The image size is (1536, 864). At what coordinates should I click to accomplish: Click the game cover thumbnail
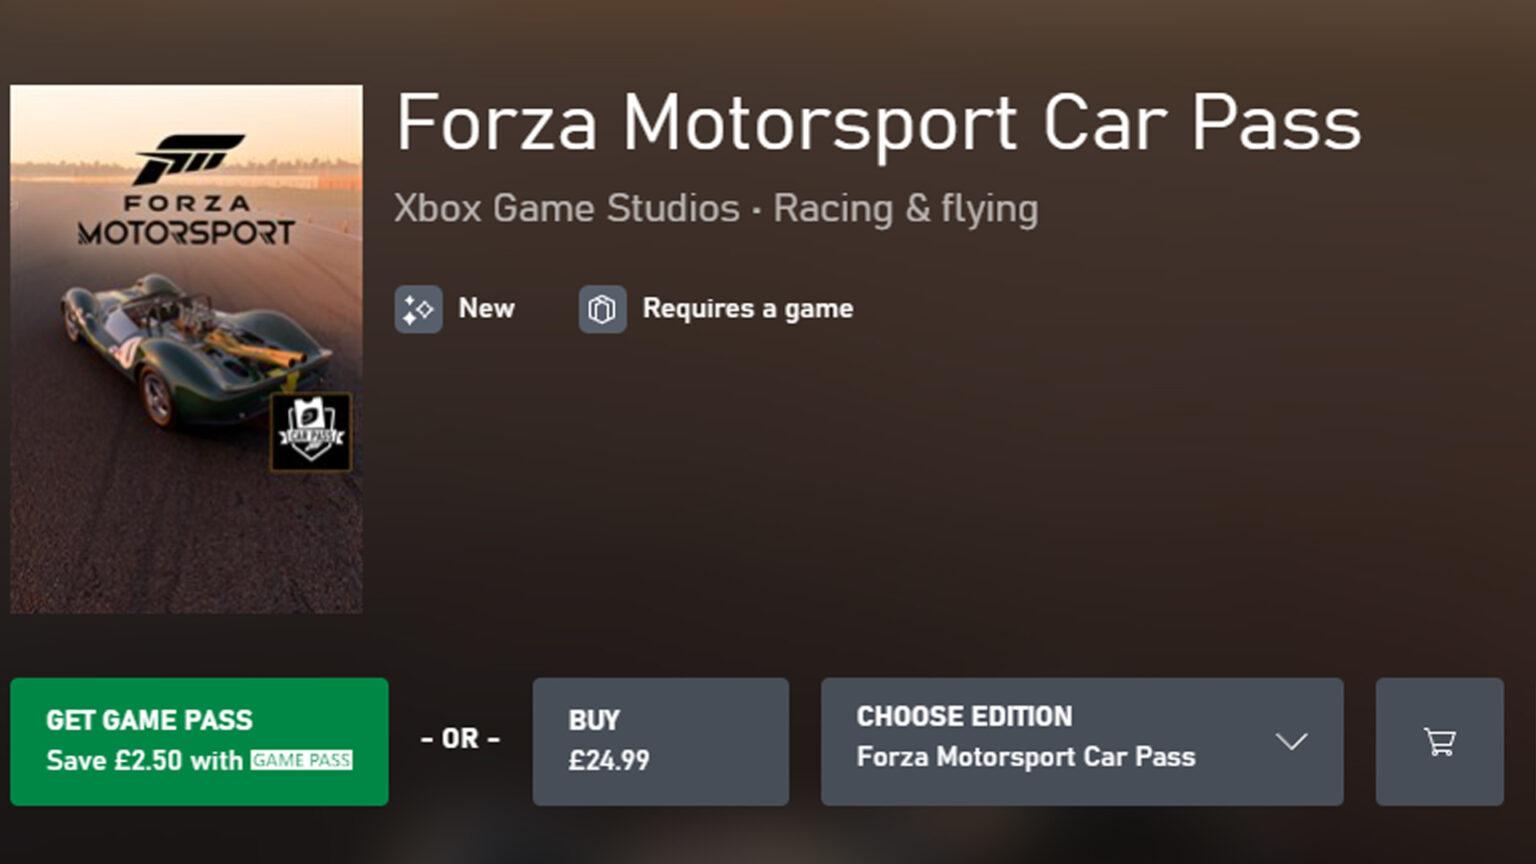[186, 348]
